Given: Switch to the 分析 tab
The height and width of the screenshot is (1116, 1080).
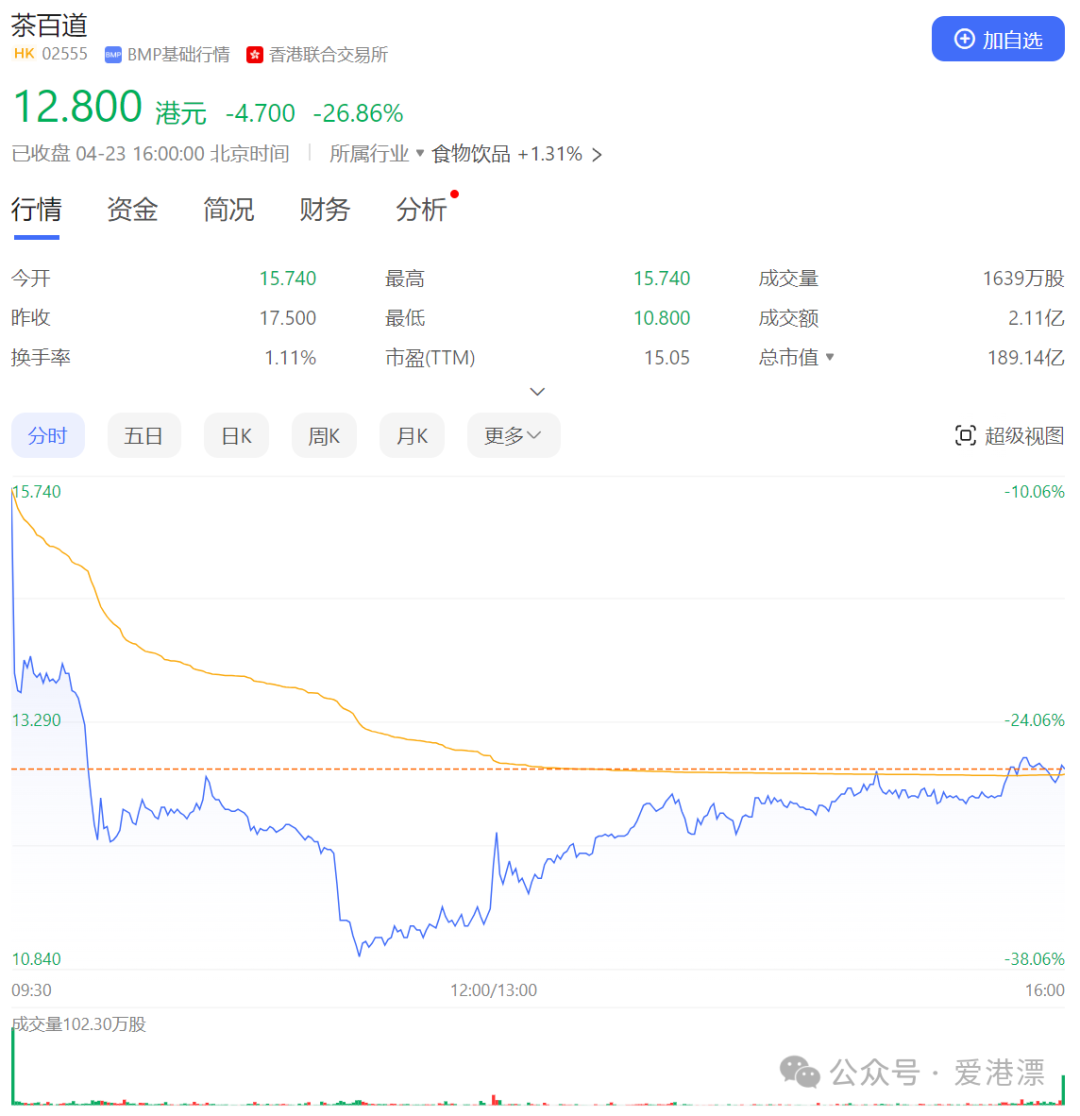Looking at the screenshot, I should [421, 210].
